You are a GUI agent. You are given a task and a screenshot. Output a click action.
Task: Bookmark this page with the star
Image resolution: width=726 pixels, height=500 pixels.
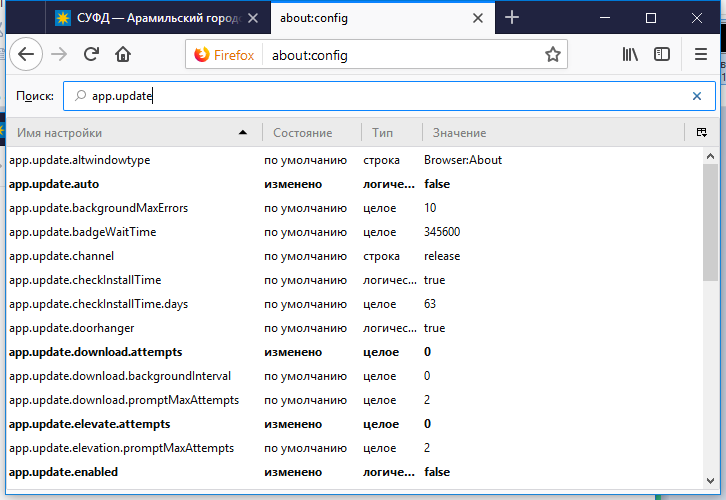[x=552, y=55]
